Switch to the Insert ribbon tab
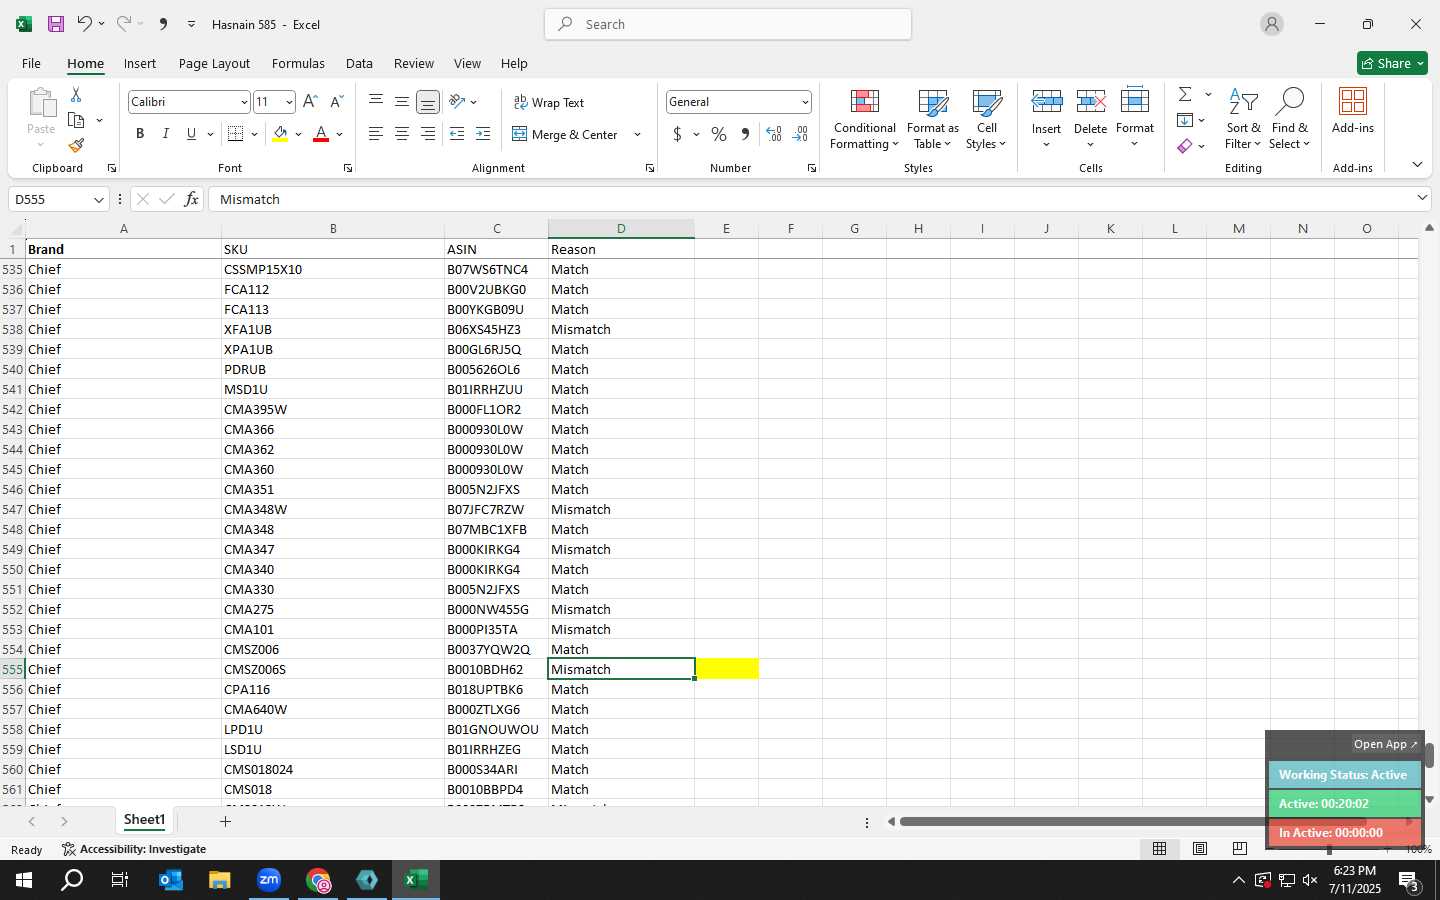The height and width of the screenshot is (900, 1440). point(140,63)
